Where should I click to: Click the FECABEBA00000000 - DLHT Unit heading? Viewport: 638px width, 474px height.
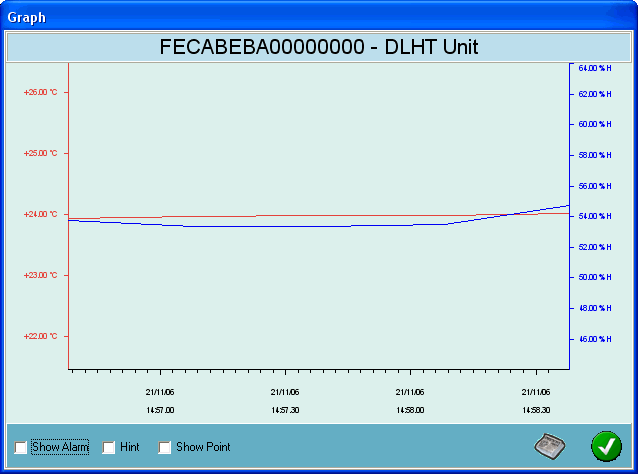tap(318, 47)
